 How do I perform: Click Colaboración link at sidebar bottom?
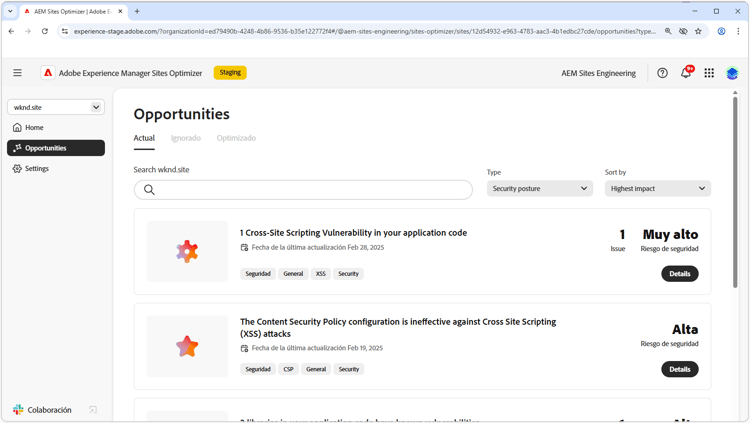pyautogui.click(x=49, y=410)
